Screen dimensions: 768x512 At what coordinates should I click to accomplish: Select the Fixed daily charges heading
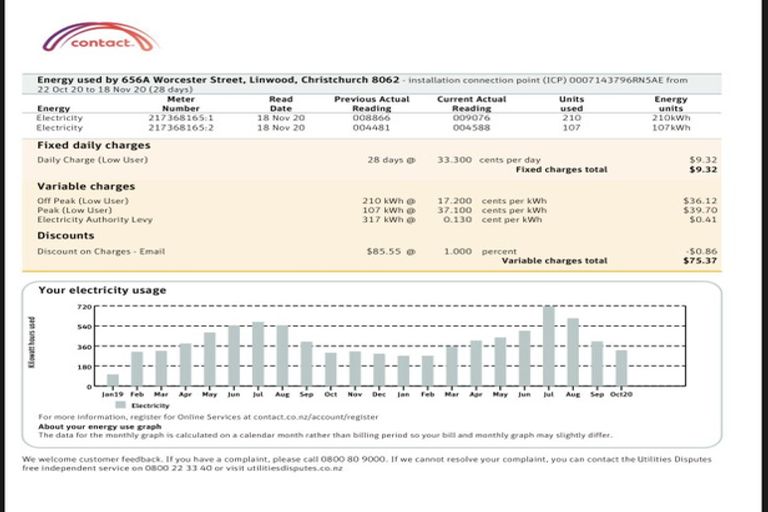coord(86,145)
